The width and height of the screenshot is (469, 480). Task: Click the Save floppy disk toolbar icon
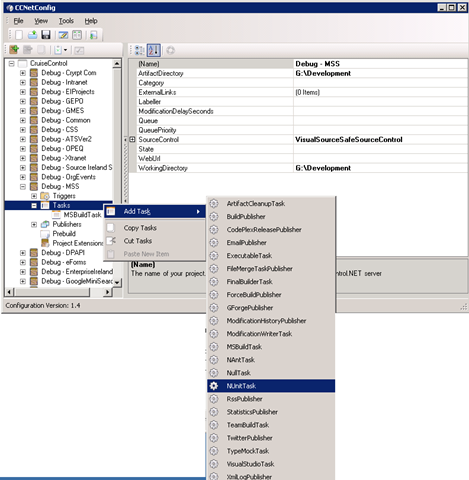tap(46, 35)
